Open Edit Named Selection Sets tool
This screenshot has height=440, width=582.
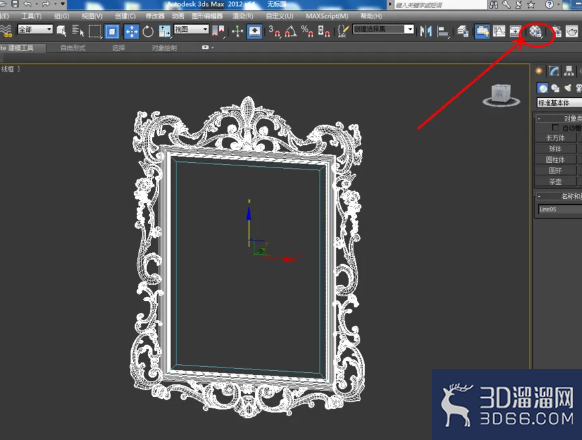[343, 31]
